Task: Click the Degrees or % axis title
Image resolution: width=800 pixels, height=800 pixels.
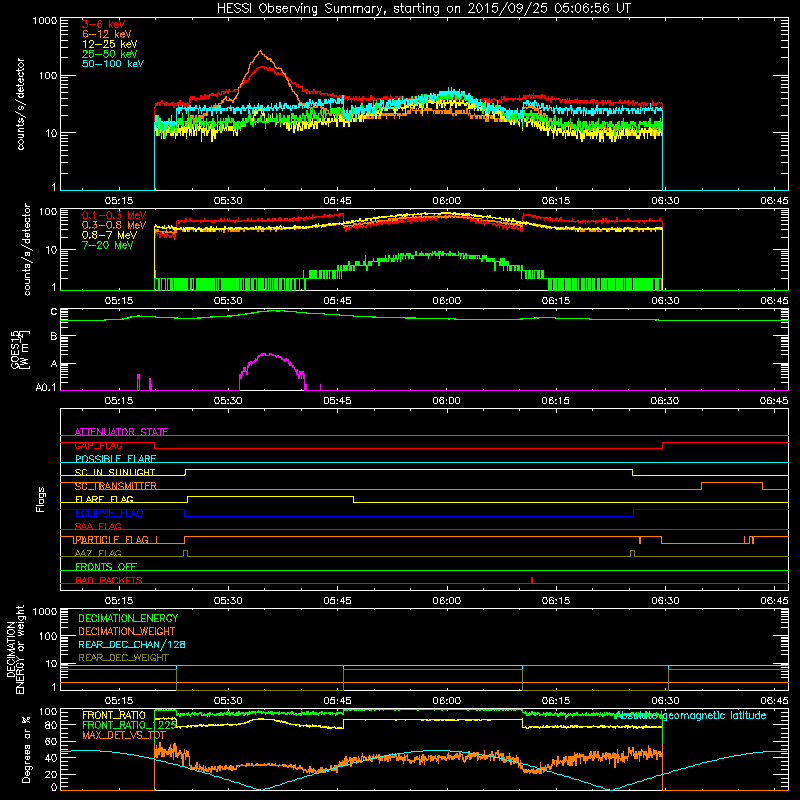Action: pyautogui.click(x=26, y=749)
